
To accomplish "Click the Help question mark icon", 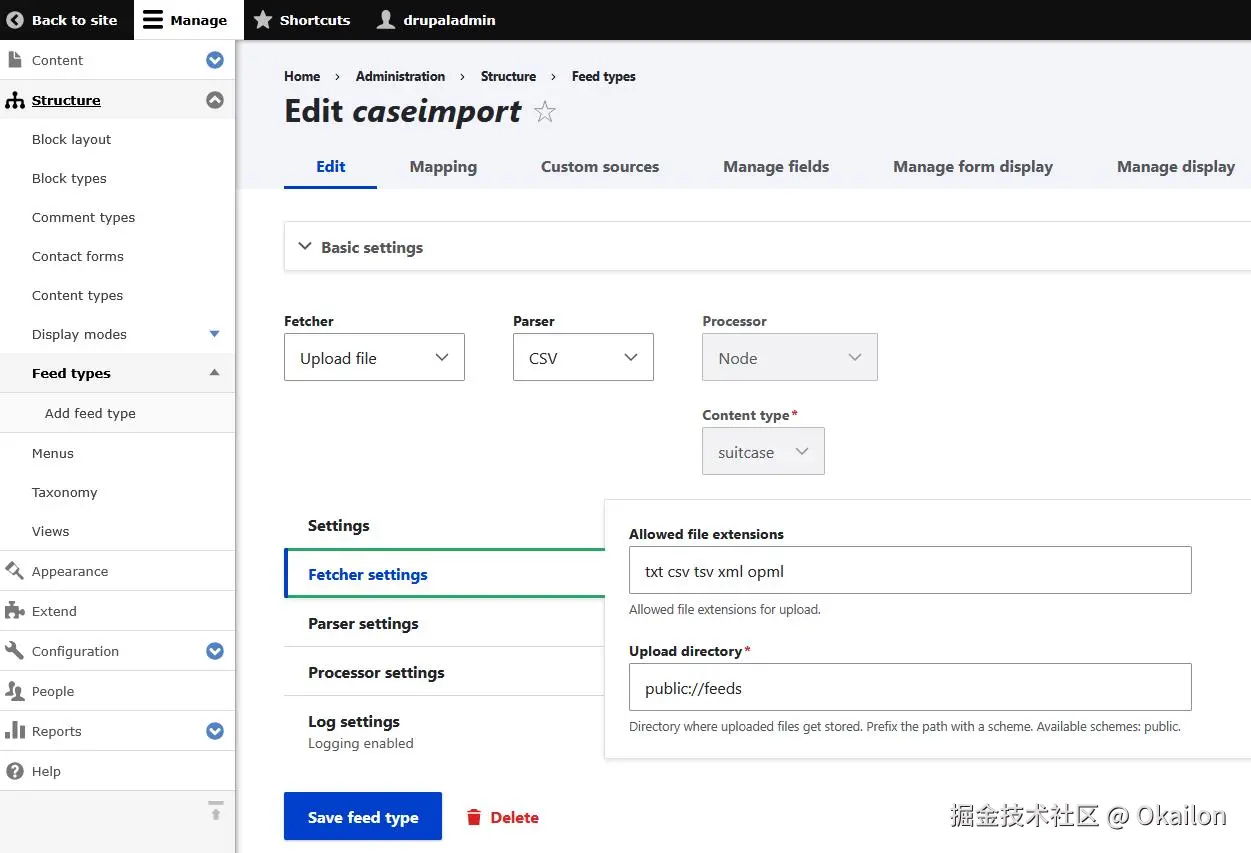I will (15, 771).
